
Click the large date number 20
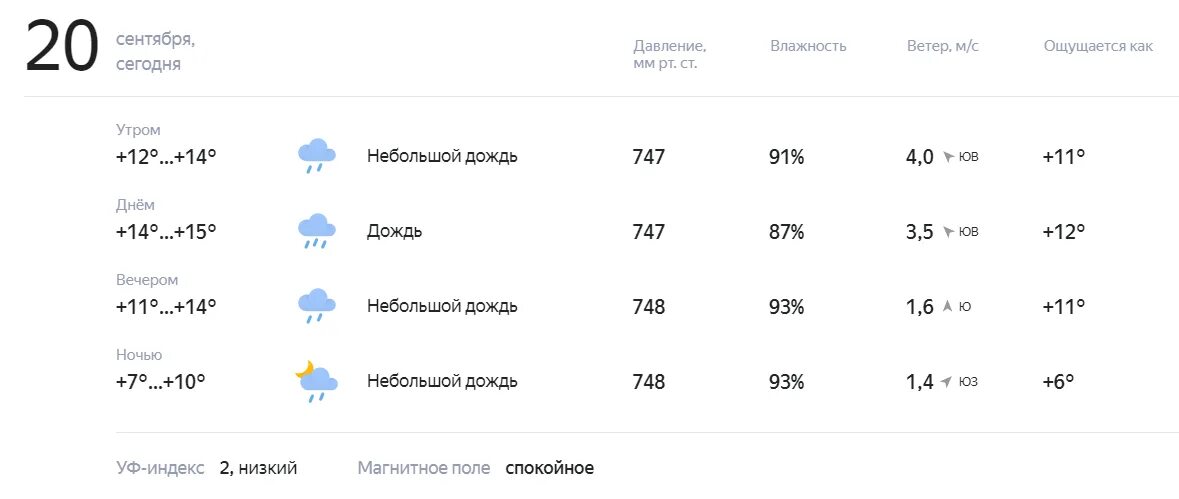pyautogui.click(x=62, y=47)
